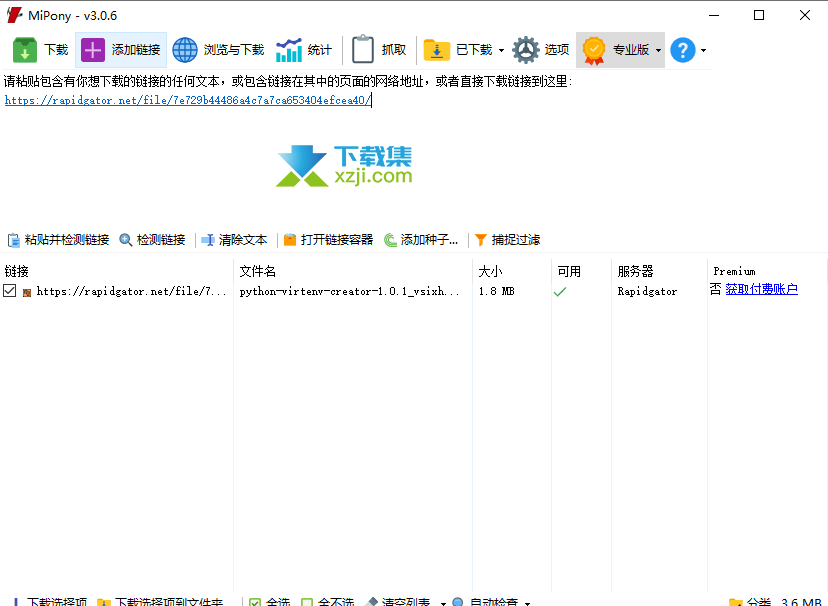Screen dimensions: 828x606
Task: Click 全不选 deselect-all at the bottom bar
Action: 327,601
